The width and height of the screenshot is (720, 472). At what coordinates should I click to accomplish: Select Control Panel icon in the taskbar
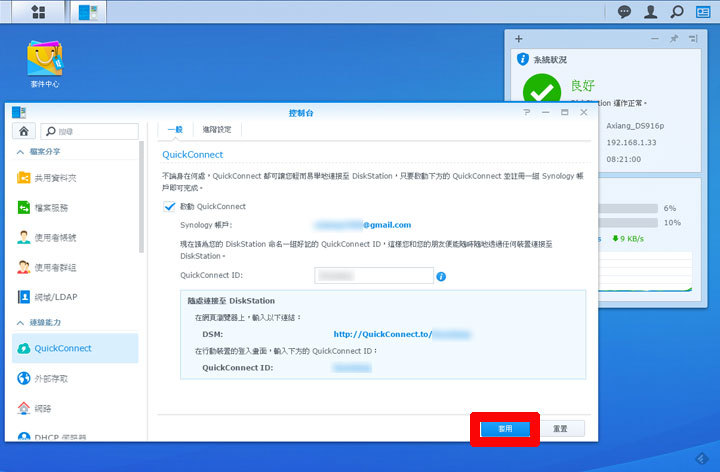[x=88, y=12]
